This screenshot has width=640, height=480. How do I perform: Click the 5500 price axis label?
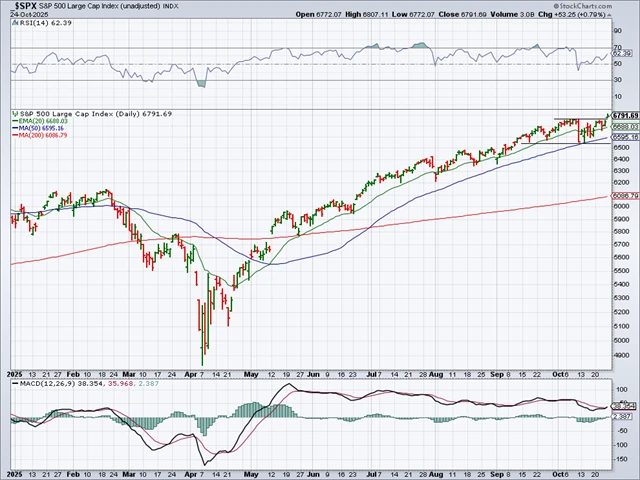620,271
